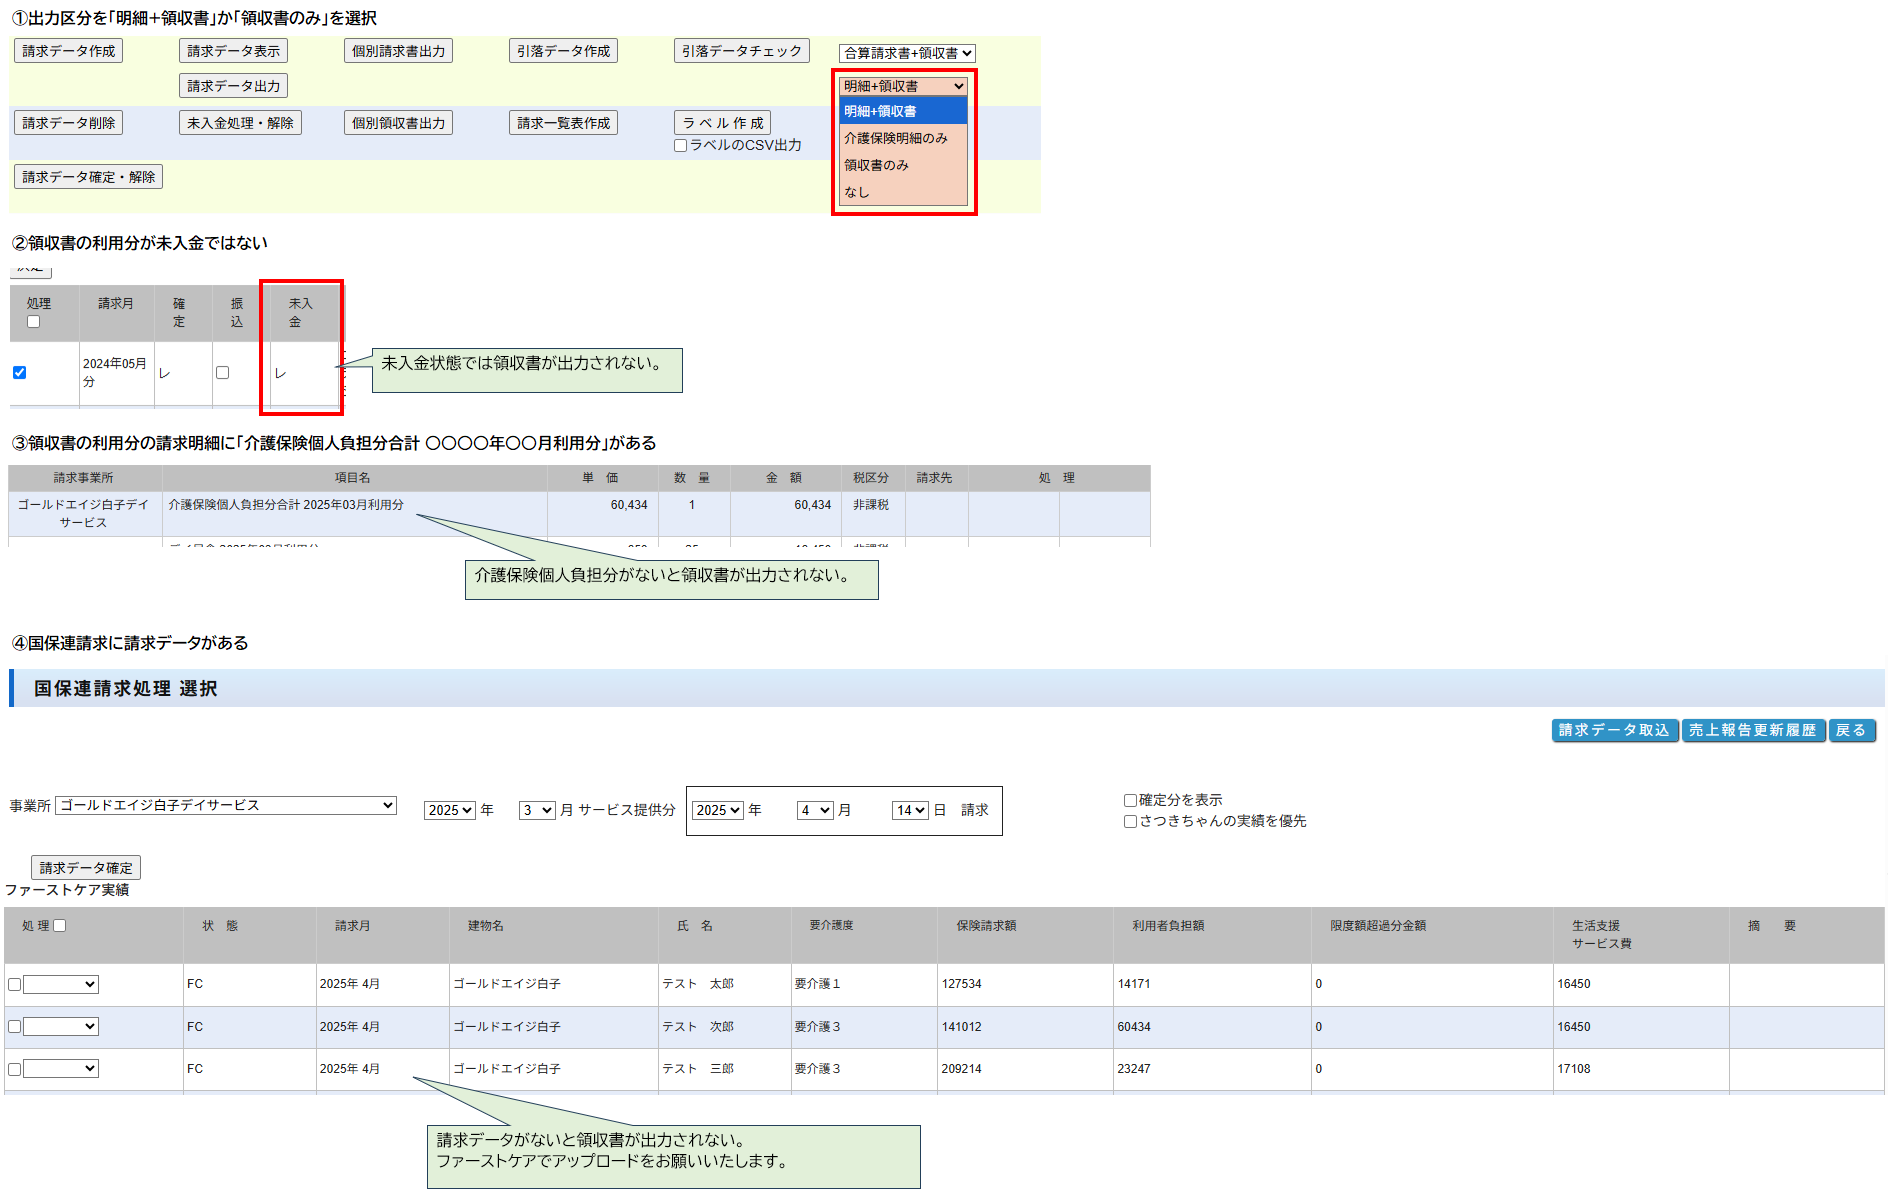Screen dimensions: 1900x1199
Task: Open the billing day dropdown showing 14
Action: point(909,810)
